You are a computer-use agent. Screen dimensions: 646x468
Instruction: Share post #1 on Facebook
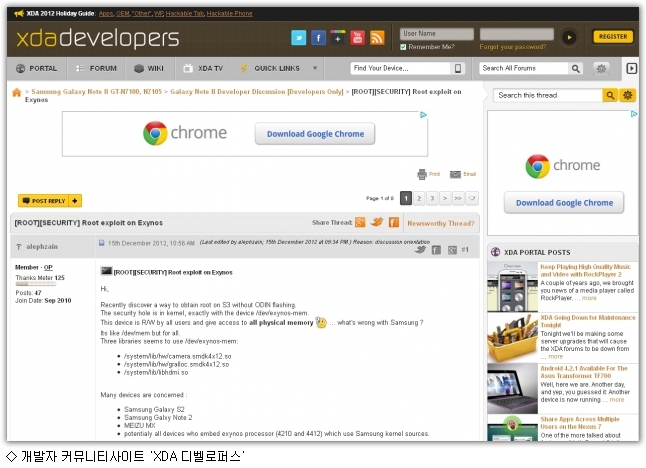tap(436, 250)
